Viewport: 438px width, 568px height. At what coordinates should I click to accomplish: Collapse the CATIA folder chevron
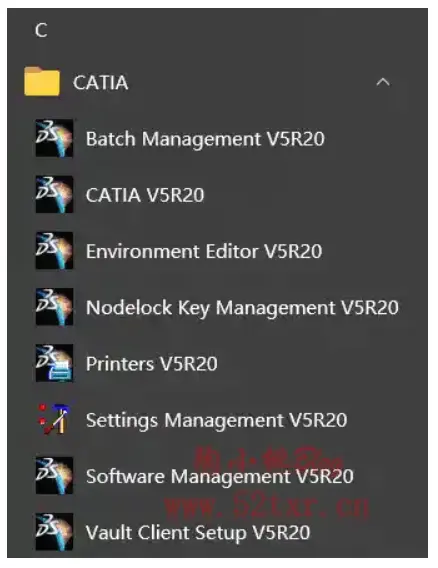pyautogui.click(x=383, y=82)
